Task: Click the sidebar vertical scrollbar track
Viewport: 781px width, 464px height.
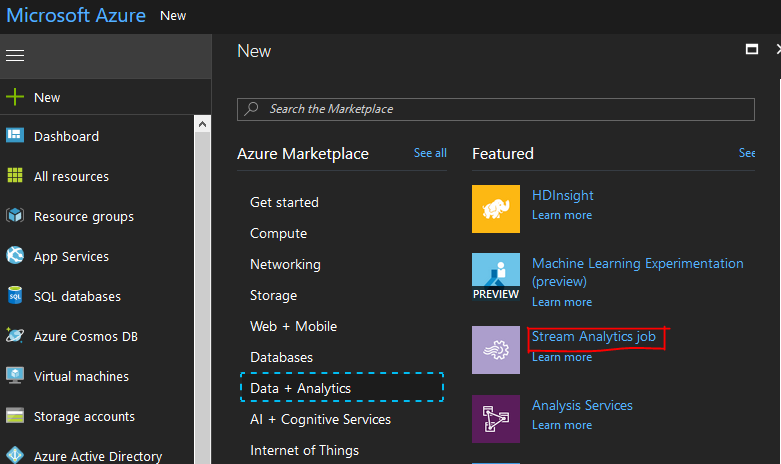Action: 202,298
